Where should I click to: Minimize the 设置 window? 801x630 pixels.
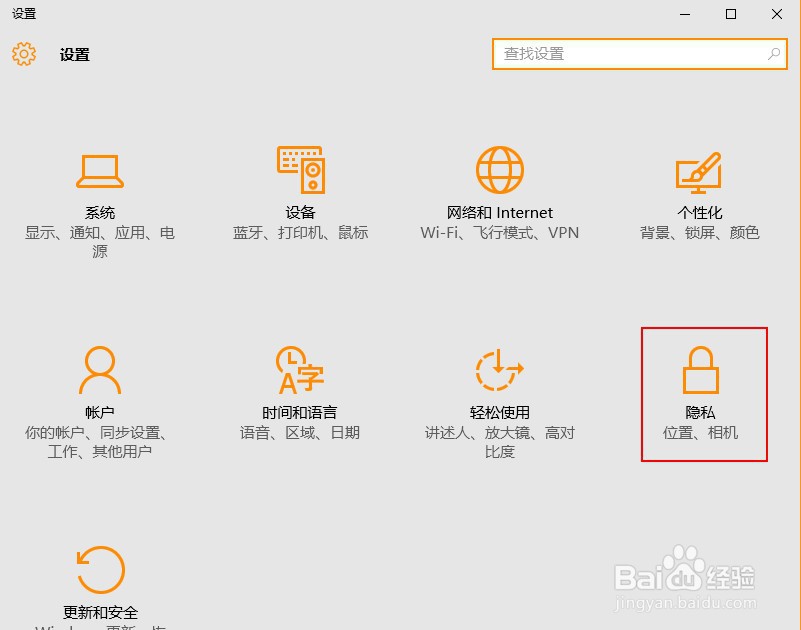(685, 14)
